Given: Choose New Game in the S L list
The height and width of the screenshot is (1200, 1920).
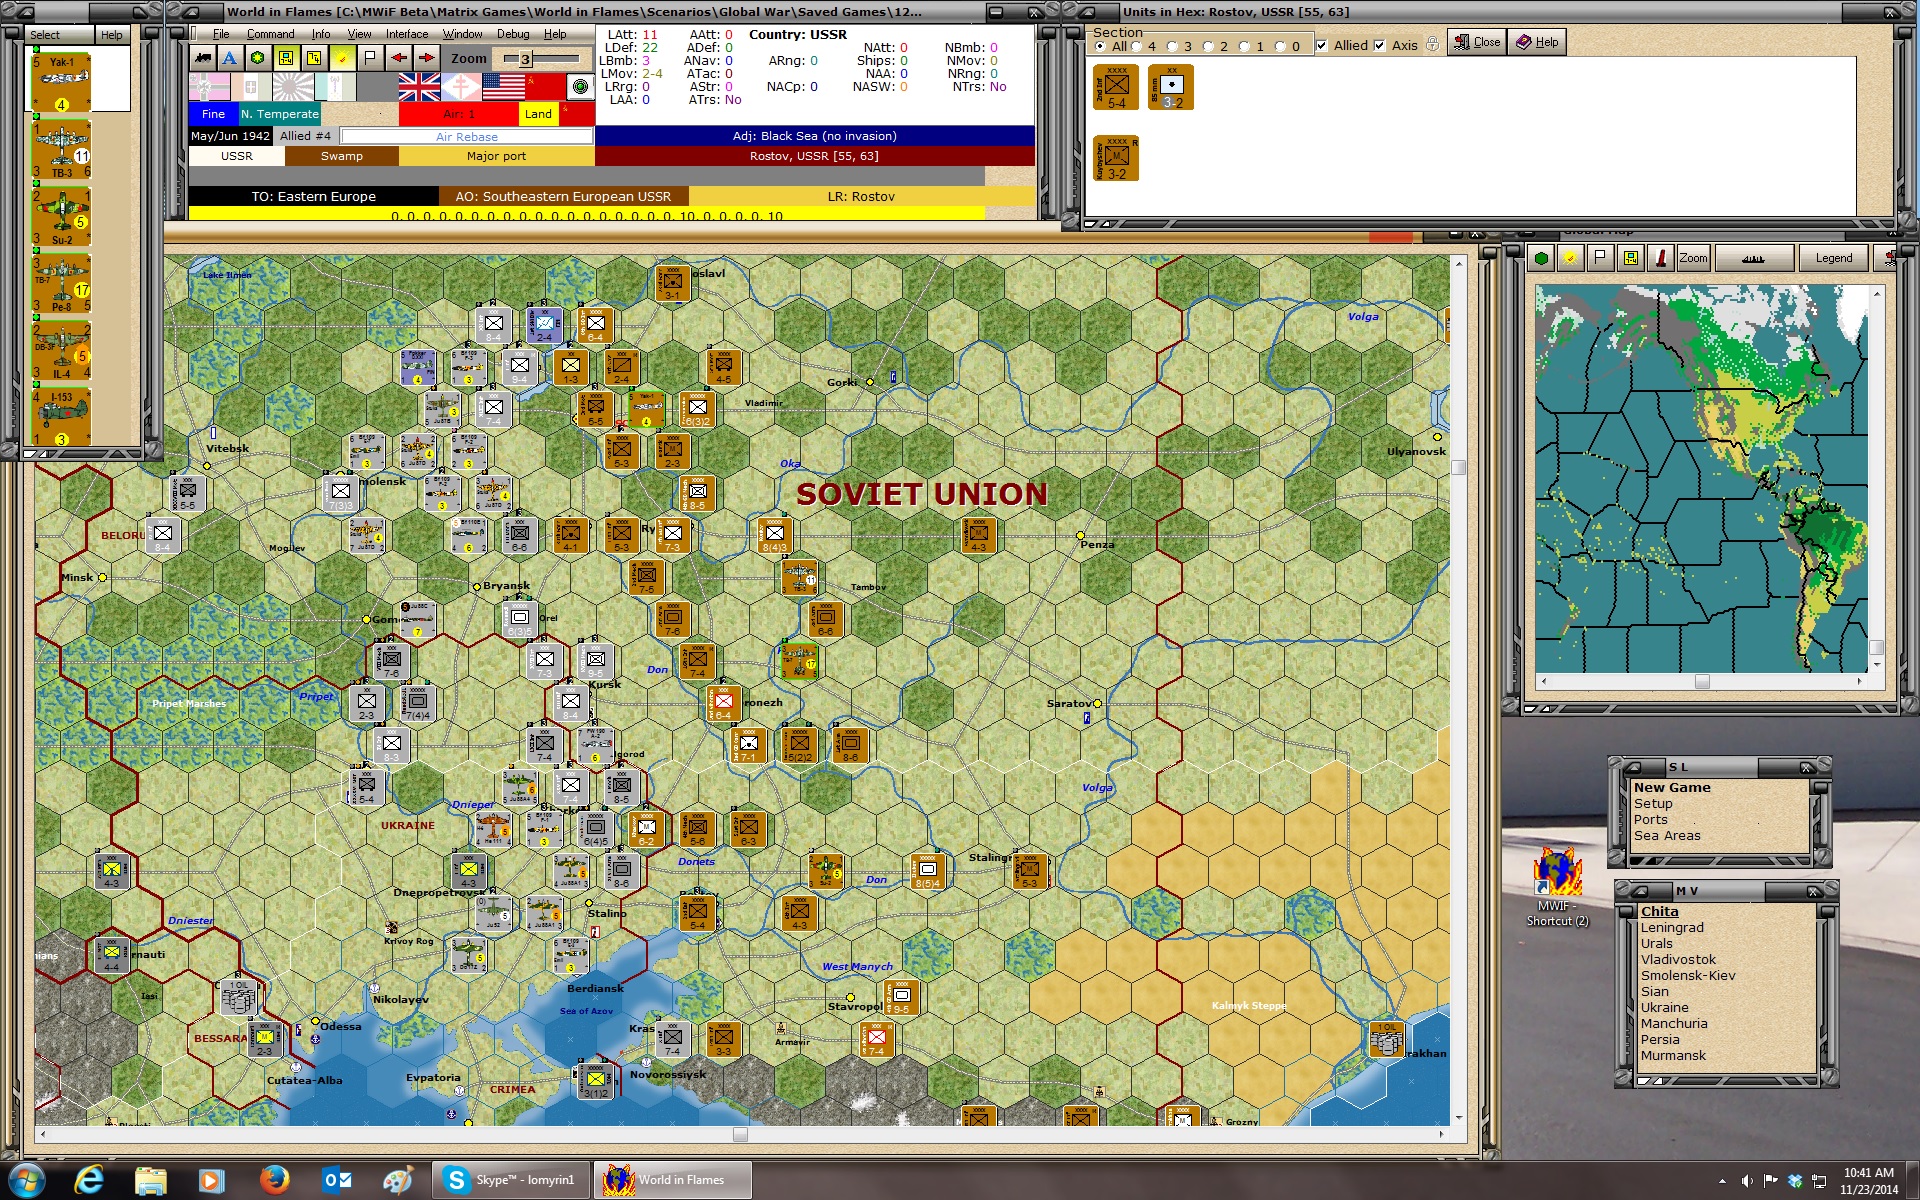Looking at the screenshot, I should click(1672, 788).
